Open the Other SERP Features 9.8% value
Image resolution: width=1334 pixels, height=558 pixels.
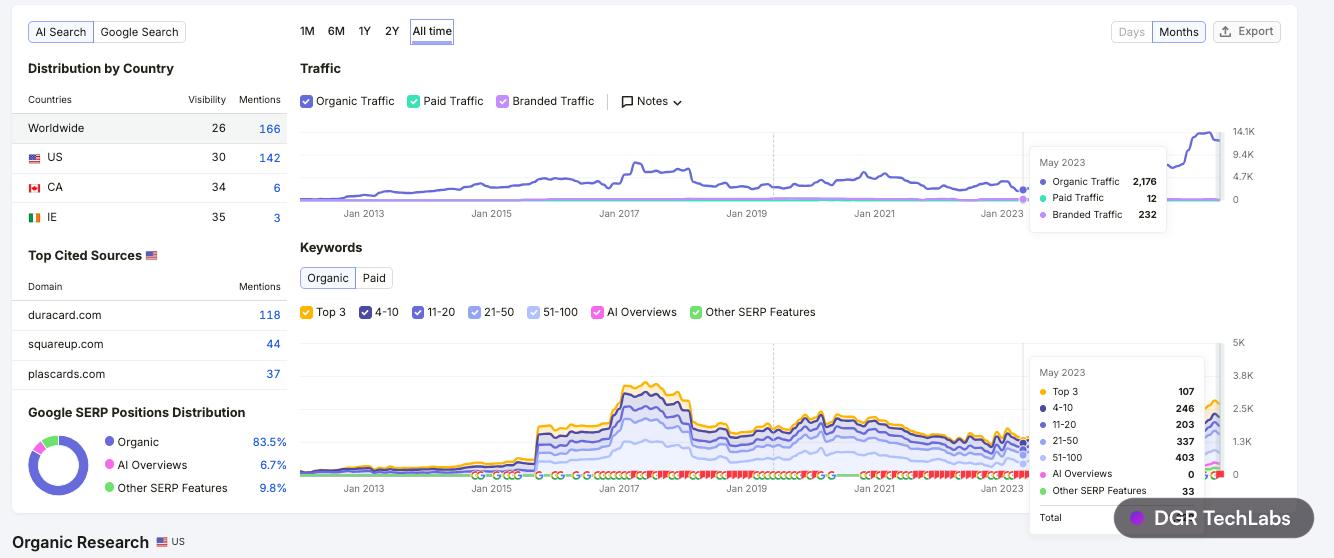(x=273, y=488)
